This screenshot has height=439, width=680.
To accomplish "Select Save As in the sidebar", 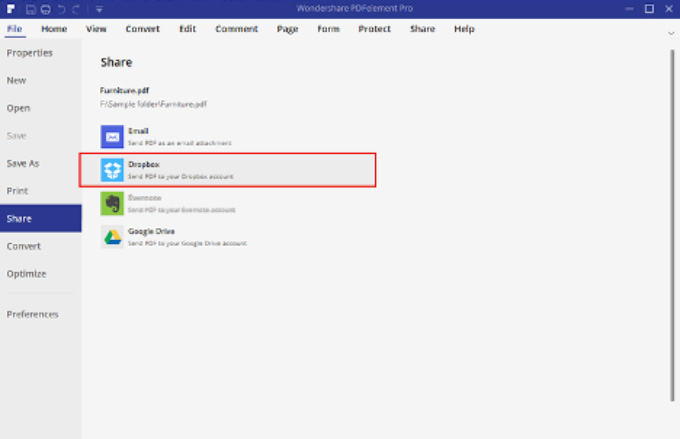I will pyautogui.click(x=23, y=163).
